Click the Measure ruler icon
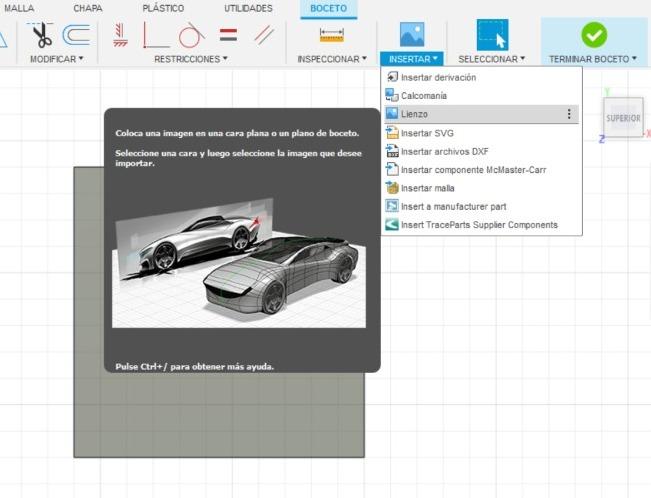 point(331,35)
